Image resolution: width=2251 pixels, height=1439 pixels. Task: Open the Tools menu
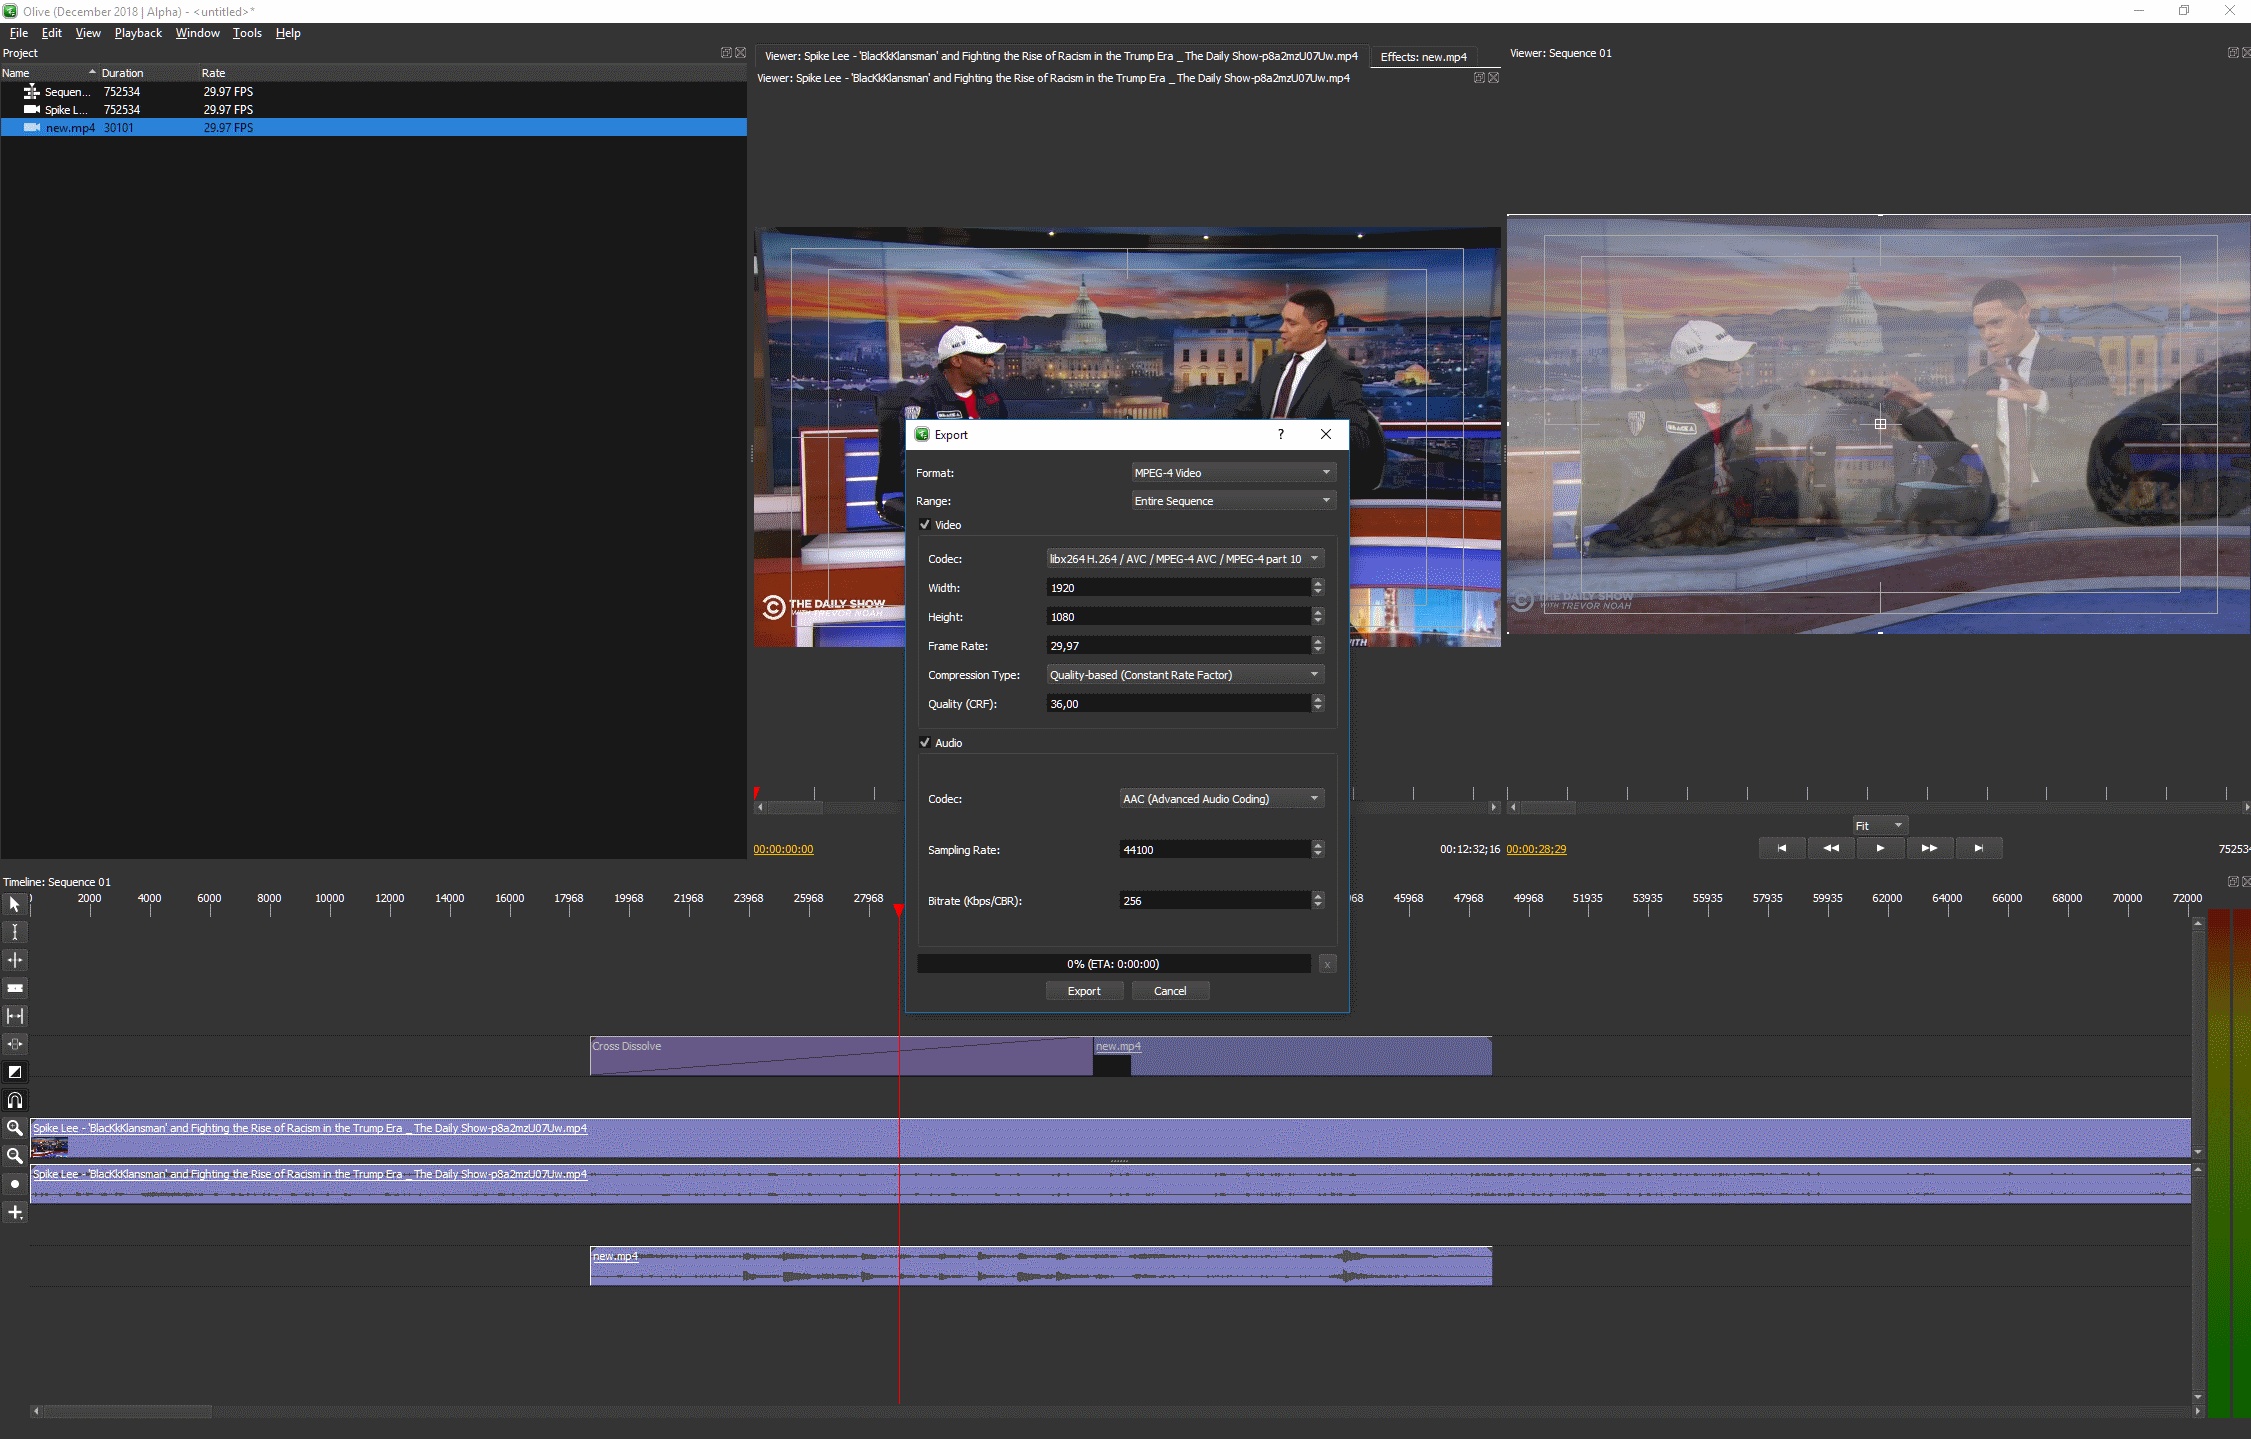coord(247,32)
